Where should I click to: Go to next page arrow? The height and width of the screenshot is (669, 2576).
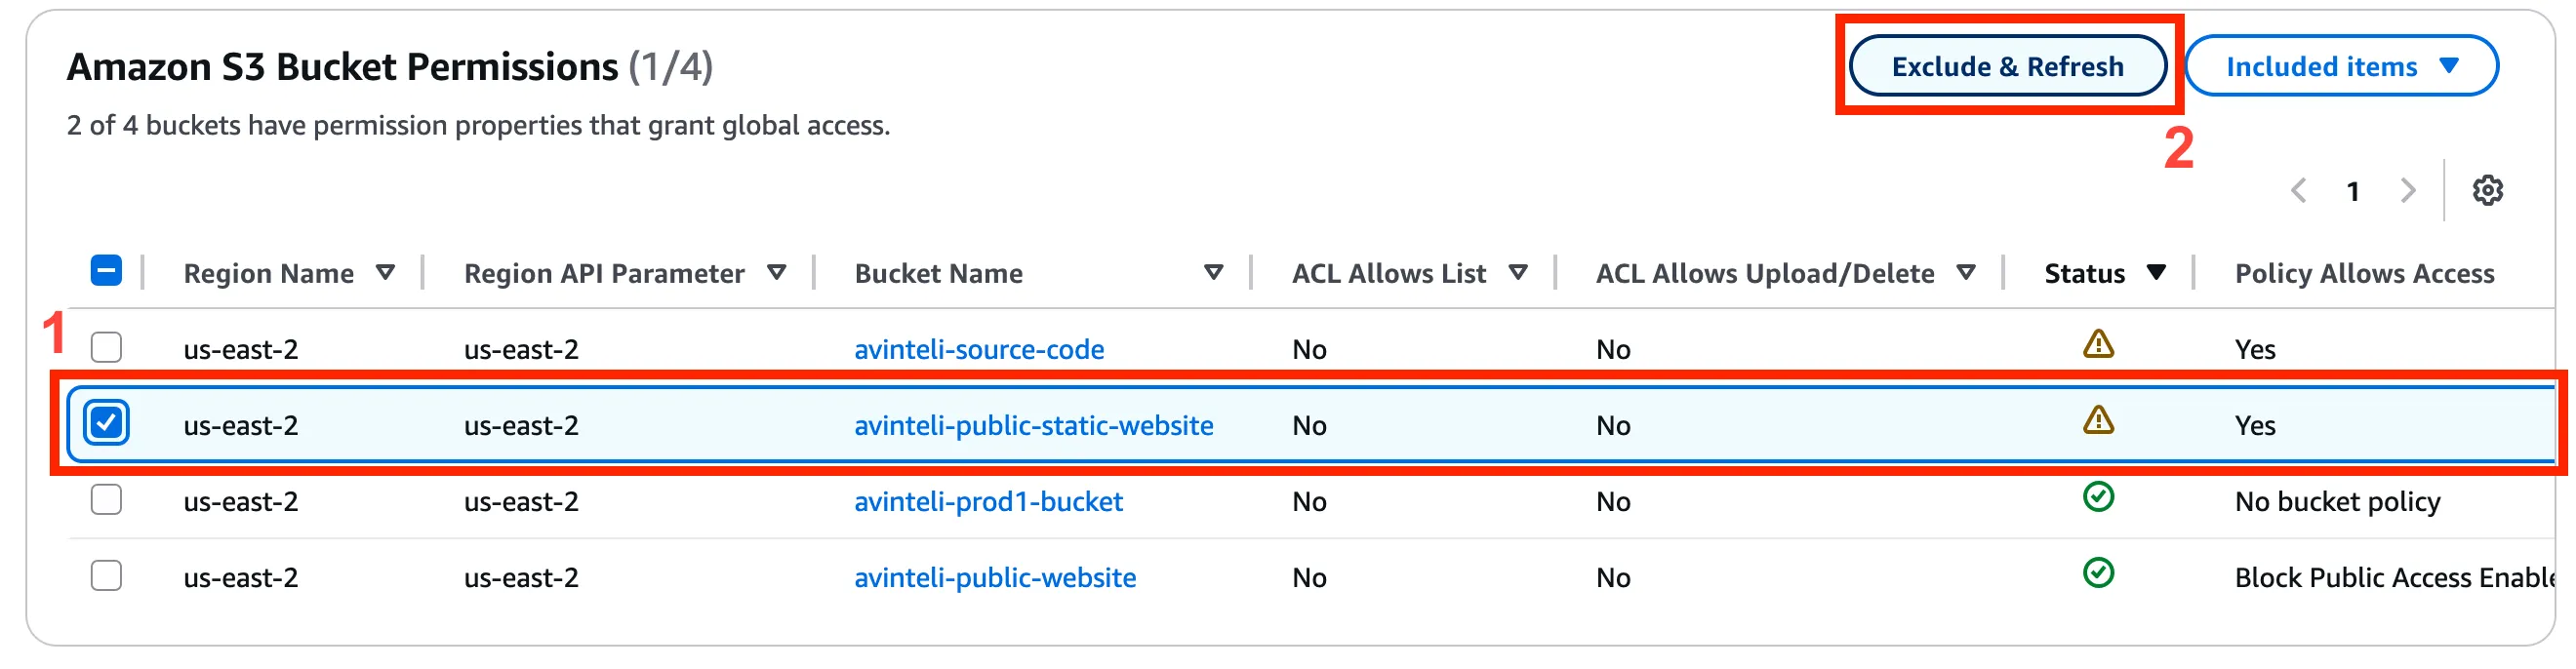coord(2407,190)
